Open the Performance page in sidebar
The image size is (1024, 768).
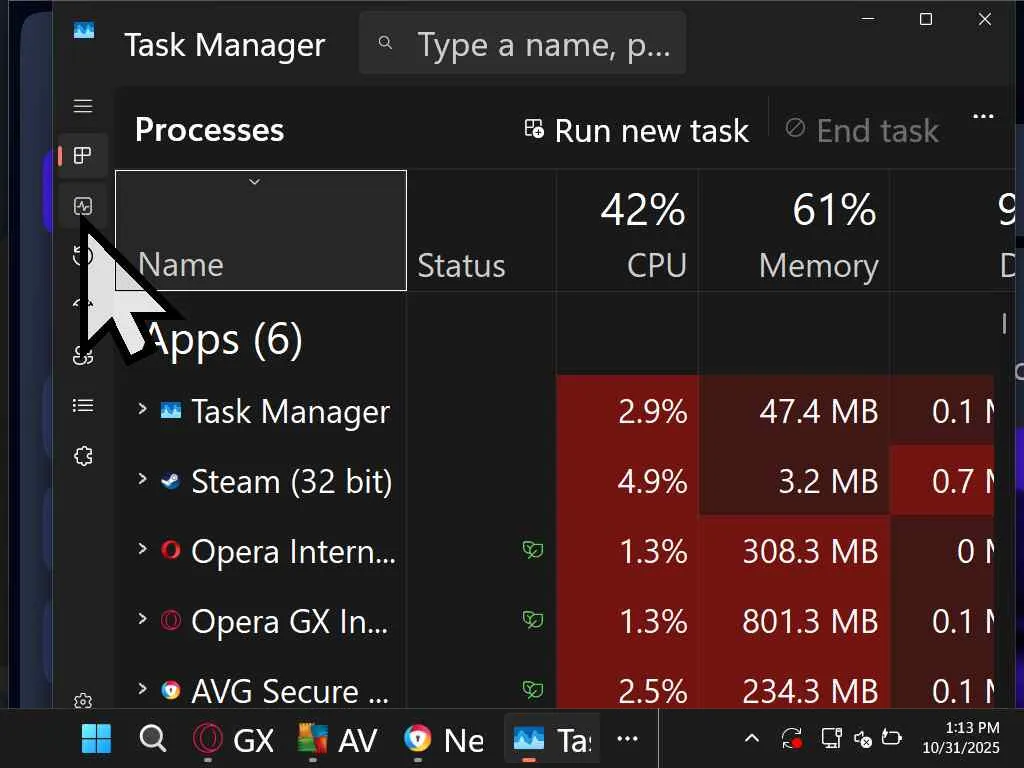83,206
